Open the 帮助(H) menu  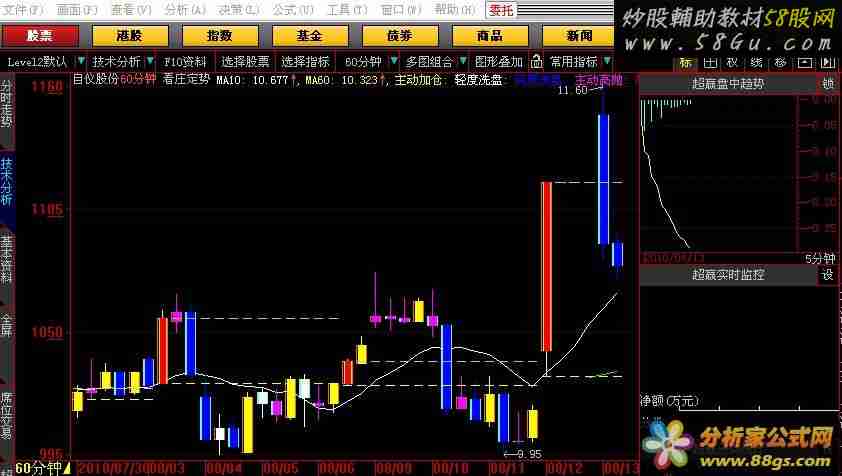(455, 9)
